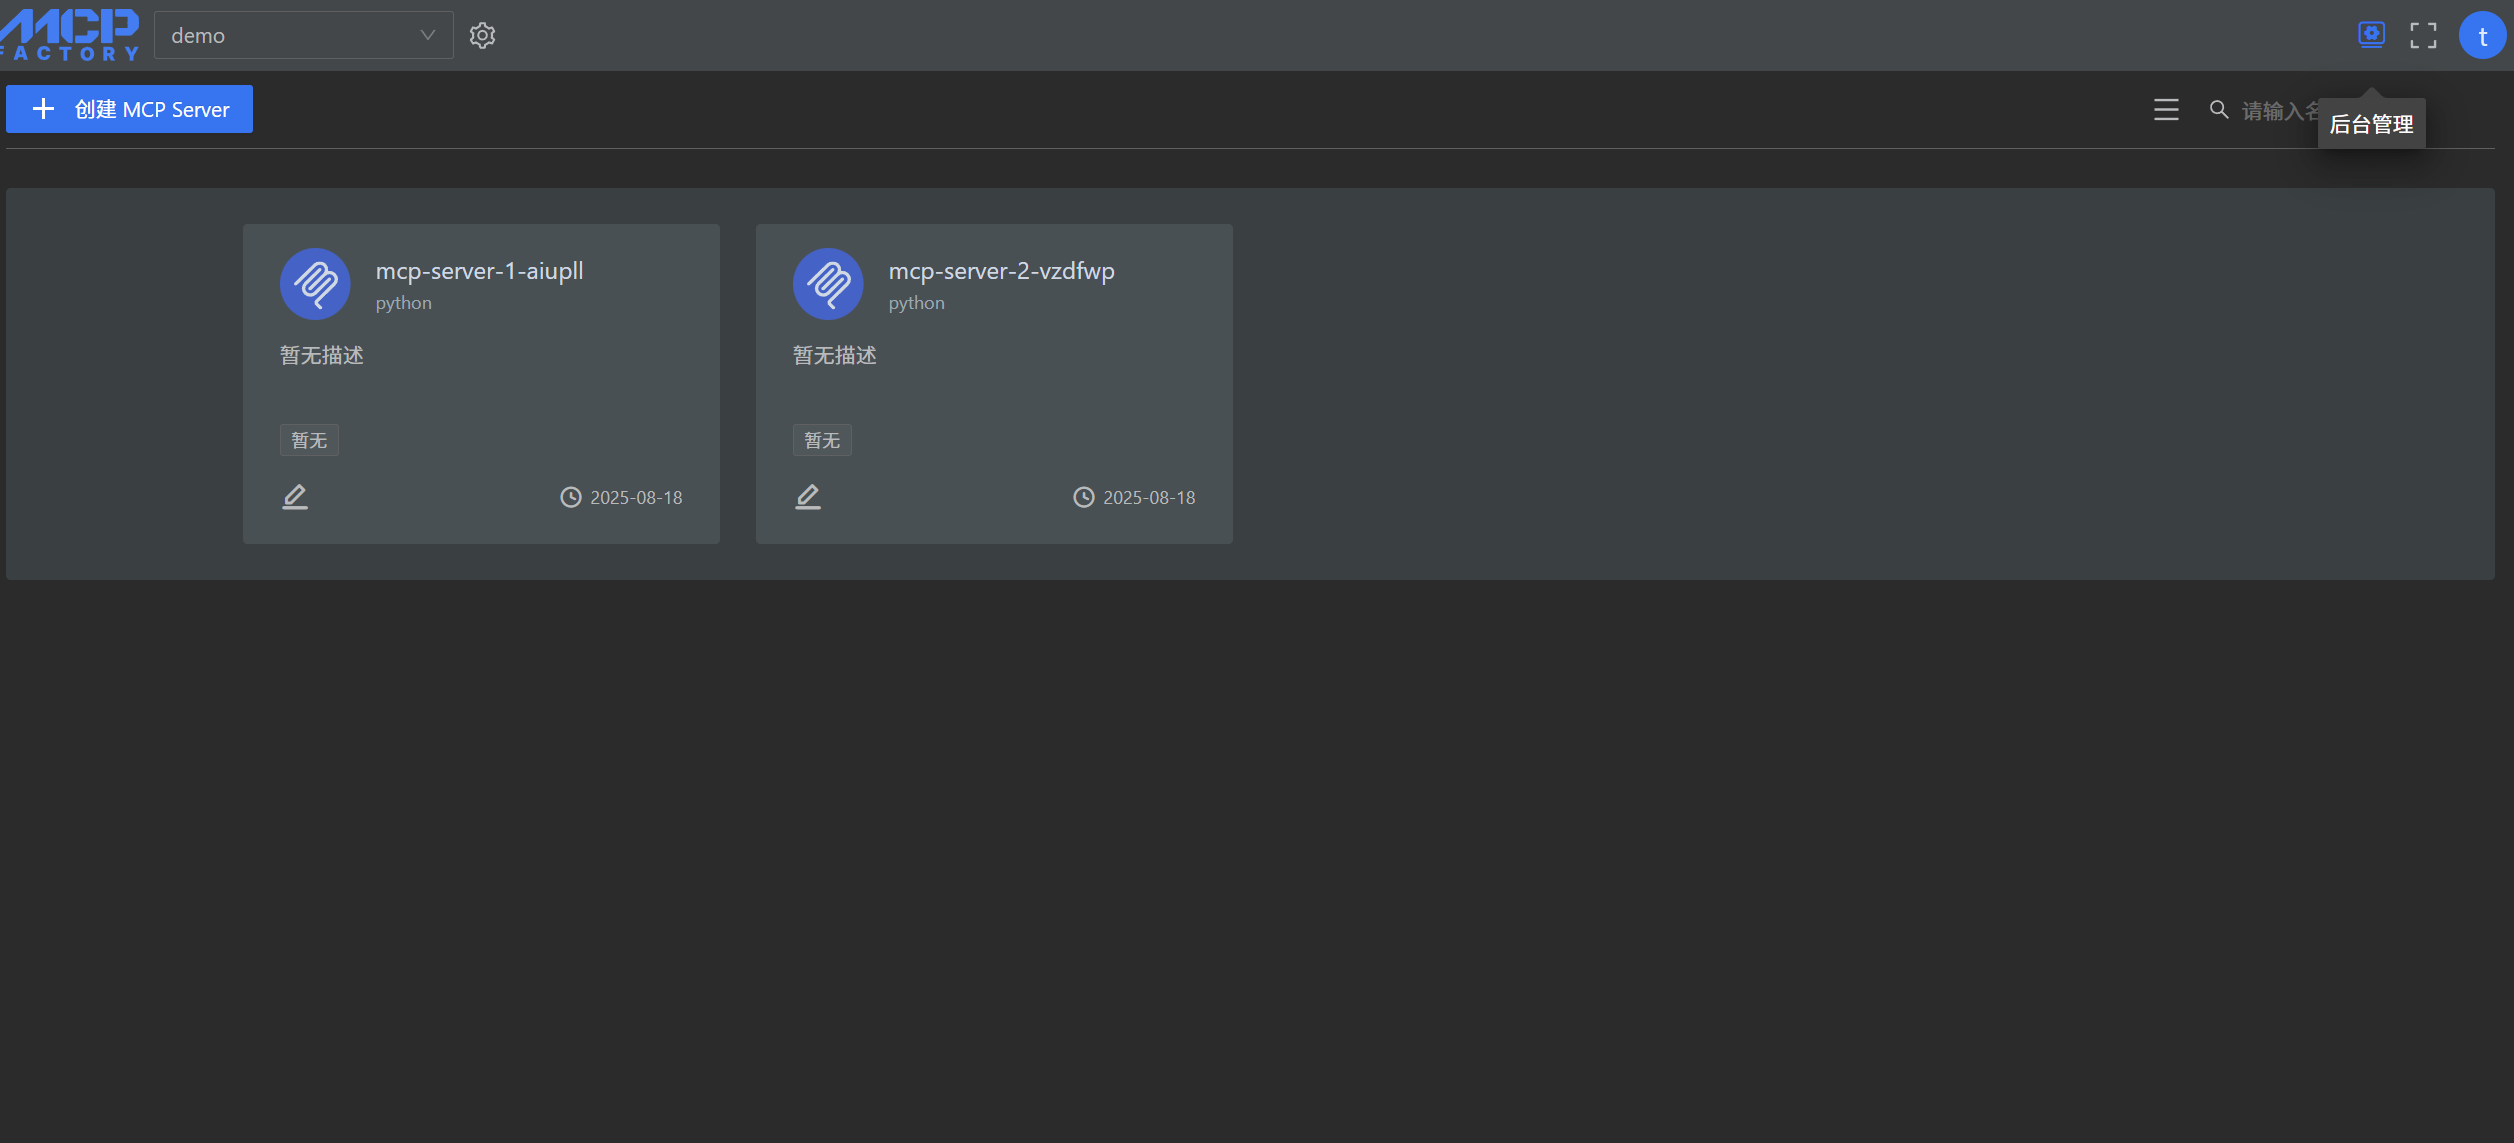Switch to list view with hamburger icon

[x=2166, y=110]
